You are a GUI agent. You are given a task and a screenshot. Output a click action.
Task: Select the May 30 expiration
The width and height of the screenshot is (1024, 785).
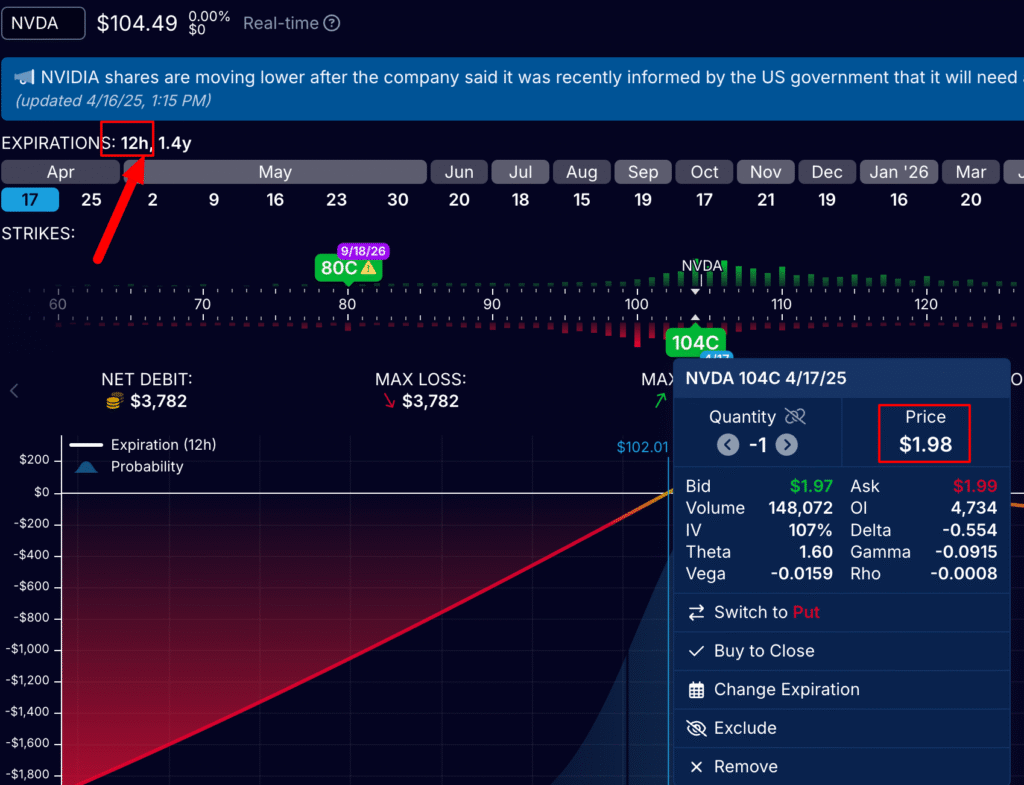(398, 199)
